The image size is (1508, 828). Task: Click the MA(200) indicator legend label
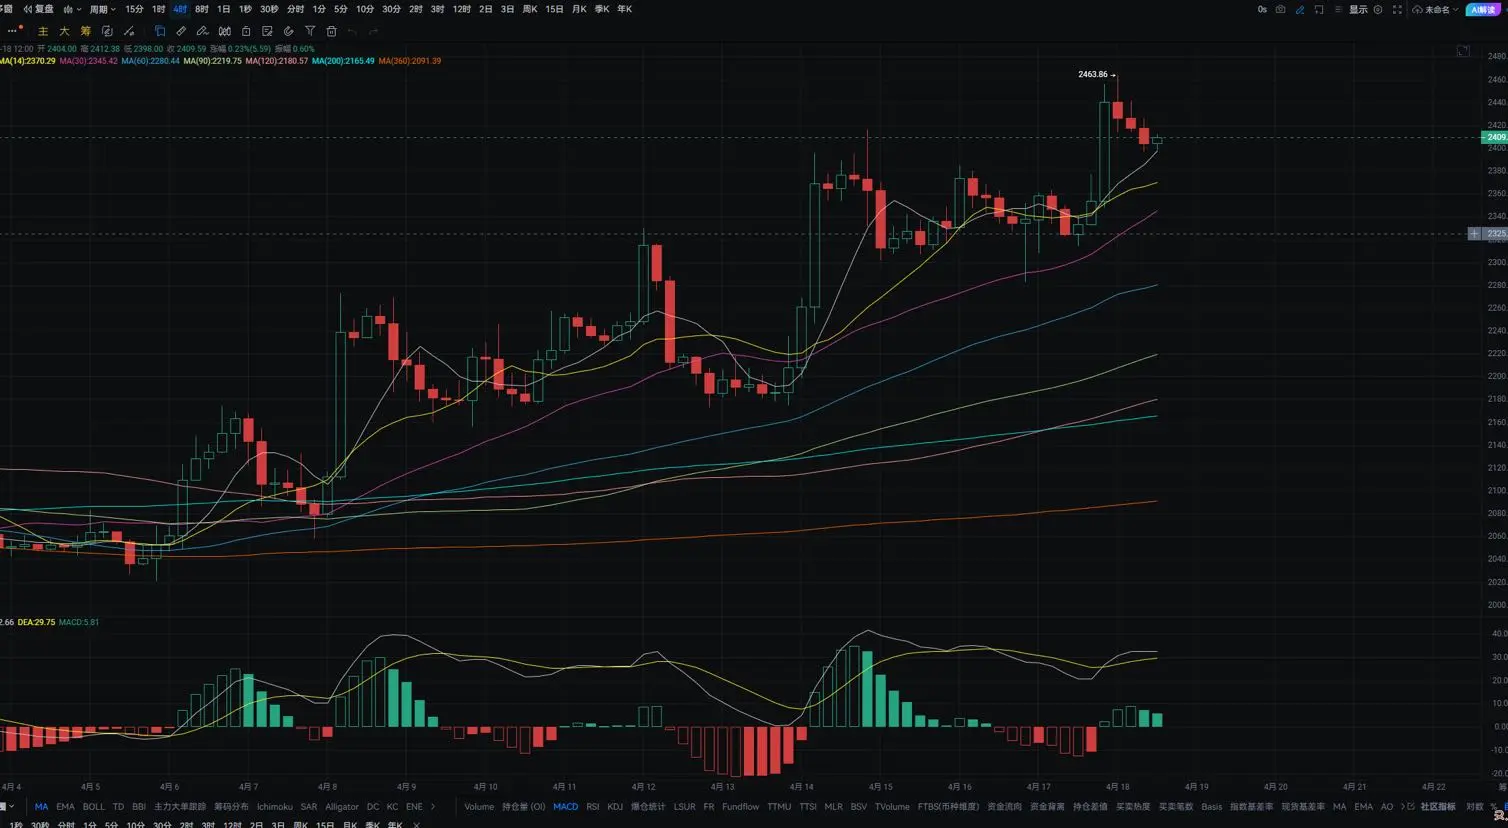[x=343, y=61]
